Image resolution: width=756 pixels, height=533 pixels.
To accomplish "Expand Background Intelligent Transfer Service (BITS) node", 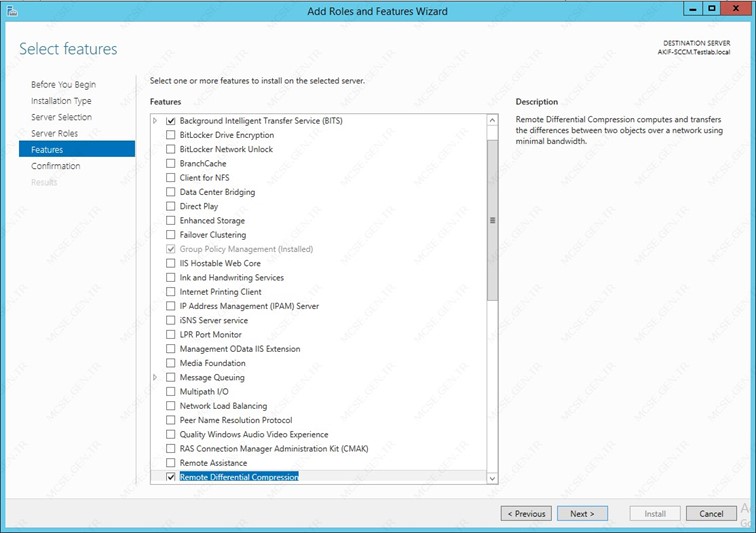I will (x=155, y=121).
